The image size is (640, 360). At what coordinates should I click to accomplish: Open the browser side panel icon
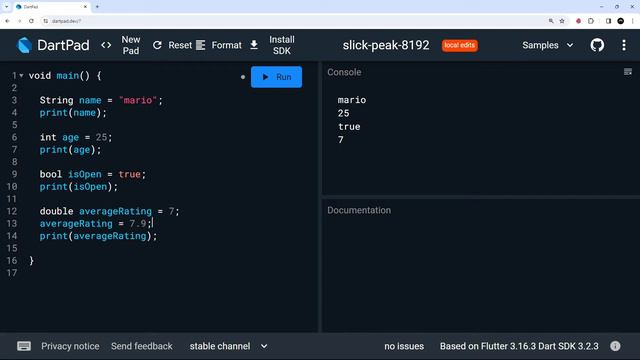(608, 21)
